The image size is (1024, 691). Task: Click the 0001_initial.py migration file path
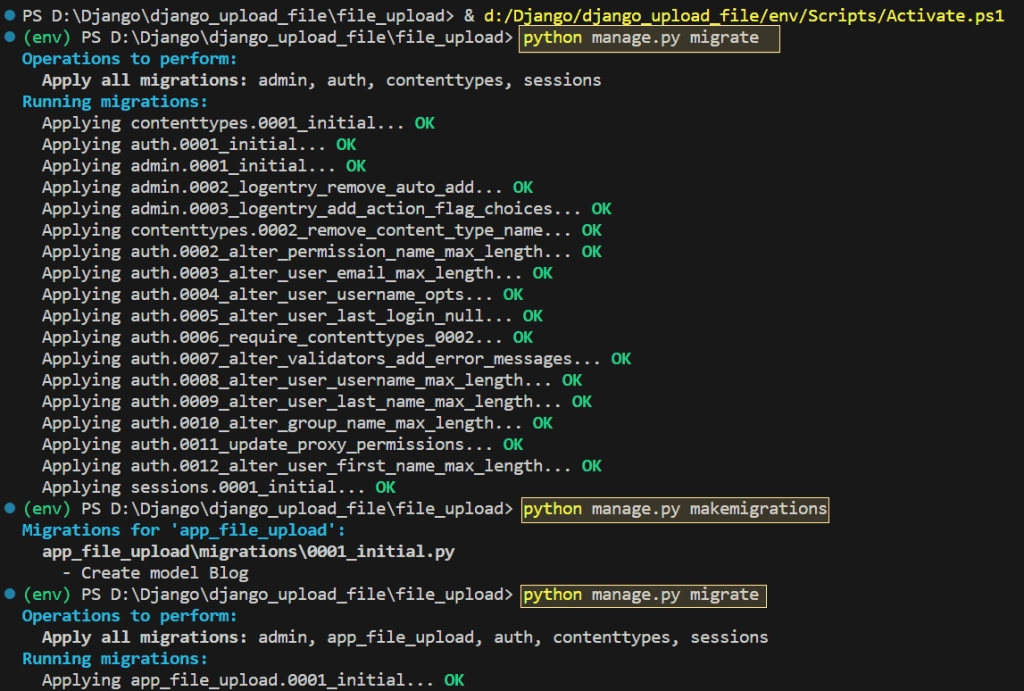click(x=250, y=551)
